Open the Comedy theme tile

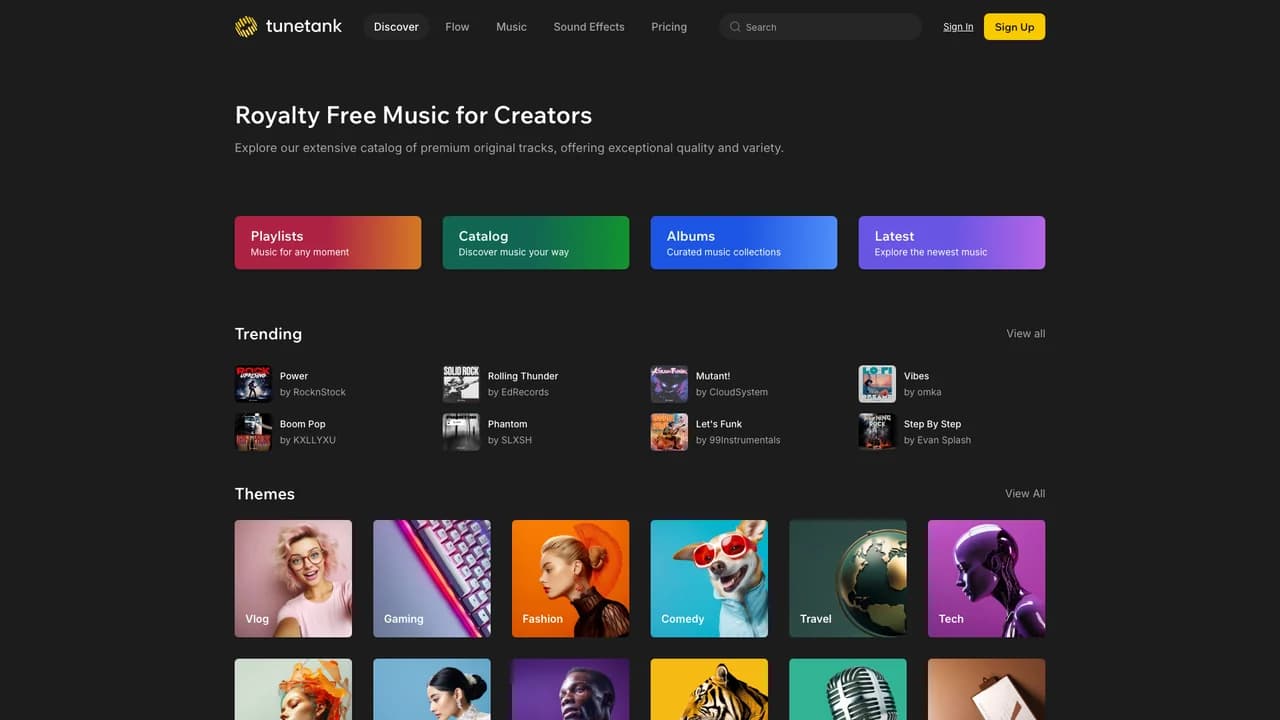709,579
